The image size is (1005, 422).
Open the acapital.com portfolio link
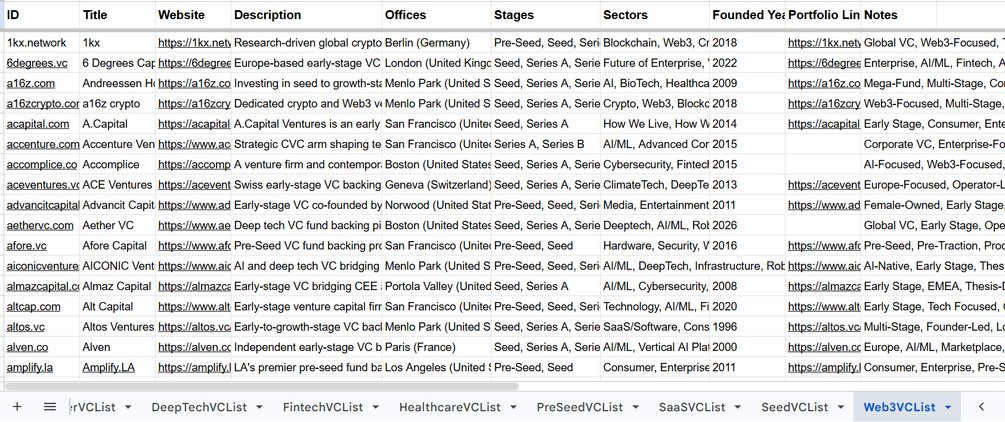click(824, 124)
